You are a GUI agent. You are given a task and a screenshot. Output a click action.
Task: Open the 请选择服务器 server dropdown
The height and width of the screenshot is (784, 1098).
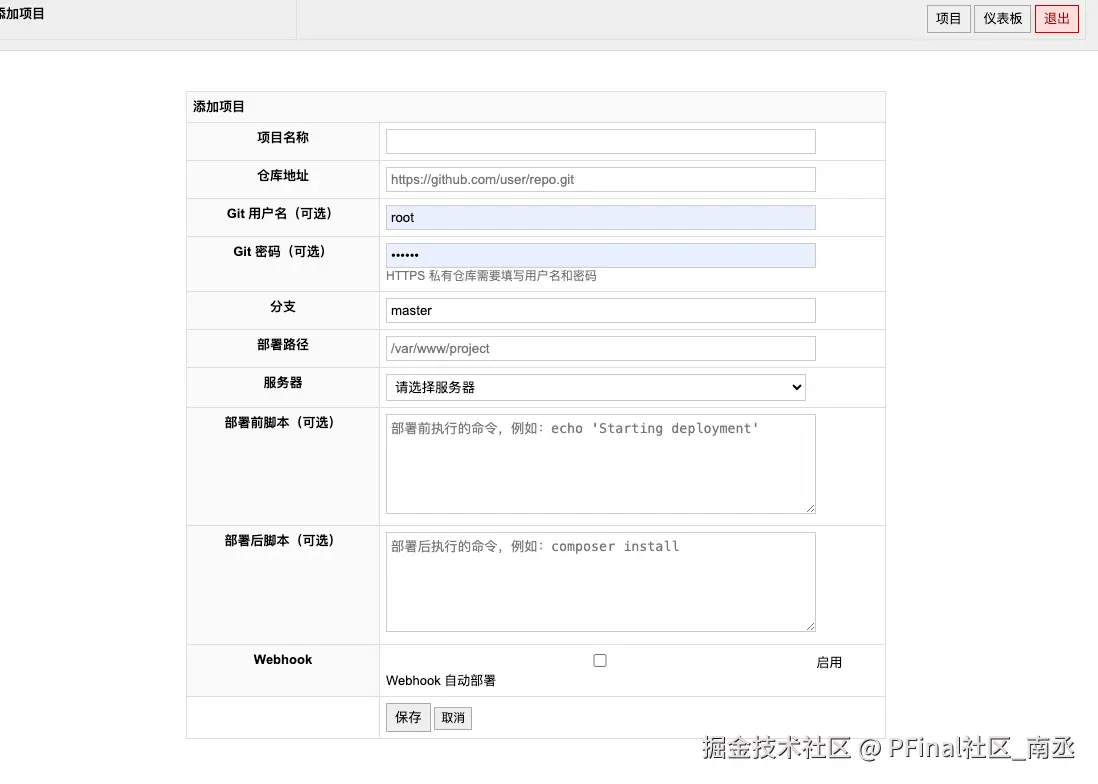(x=595, y=387)
